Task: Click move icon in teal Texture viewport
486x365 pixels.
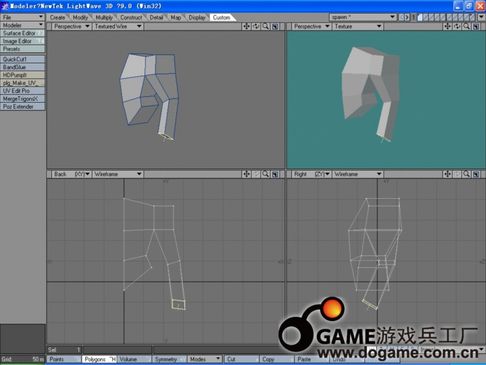Action: pos(448,26)
